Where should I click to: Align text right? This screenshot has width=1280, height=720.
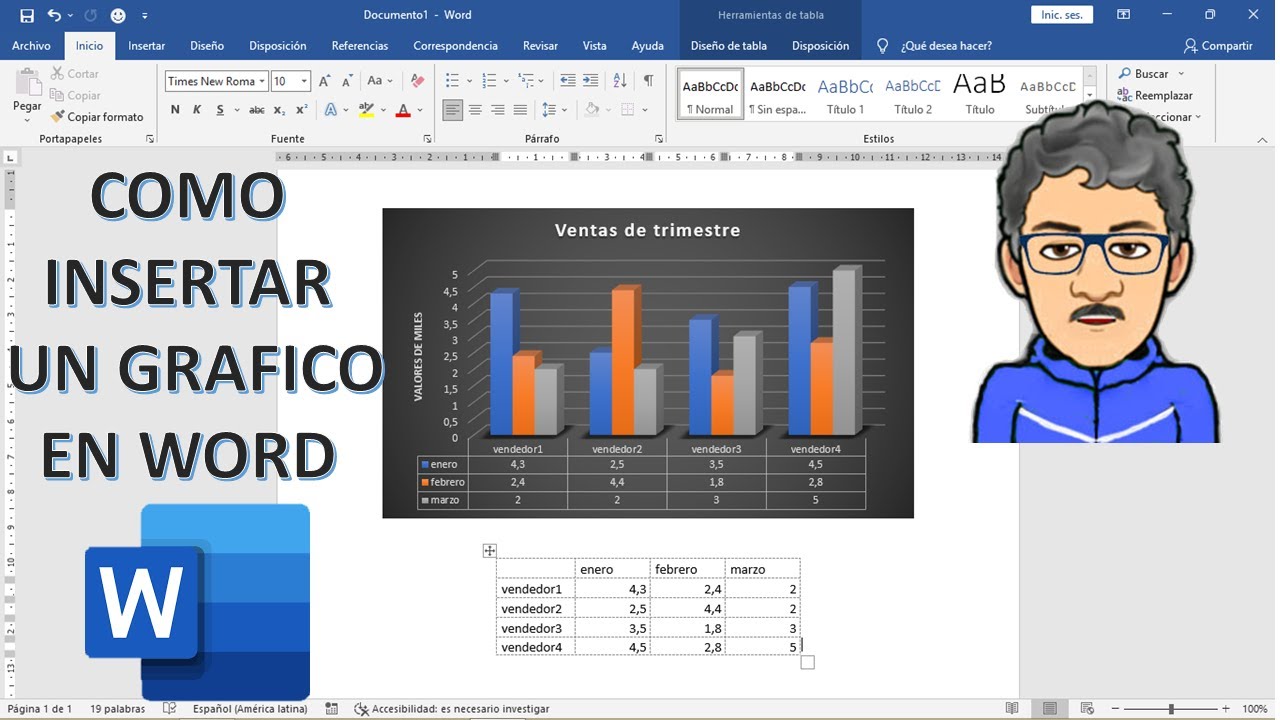[x=498, y=110]
